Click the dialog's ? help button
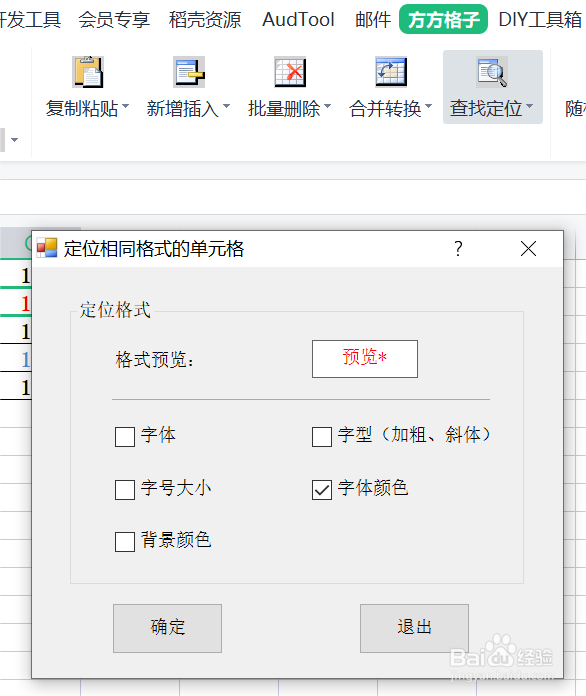Viewport: 586px width, 696px height. [459, 249]
